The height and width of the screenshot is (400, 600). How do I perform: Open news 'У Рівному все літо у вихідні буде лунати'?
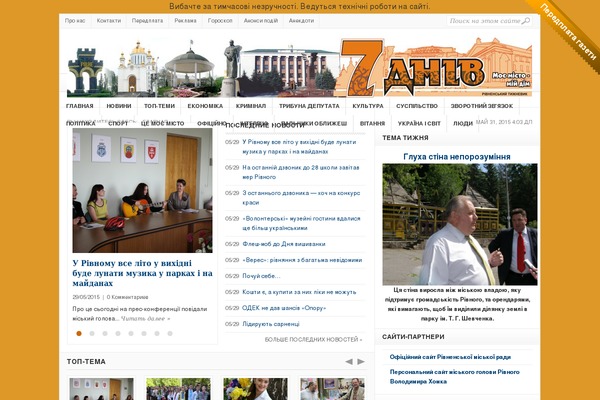point(299,147)
